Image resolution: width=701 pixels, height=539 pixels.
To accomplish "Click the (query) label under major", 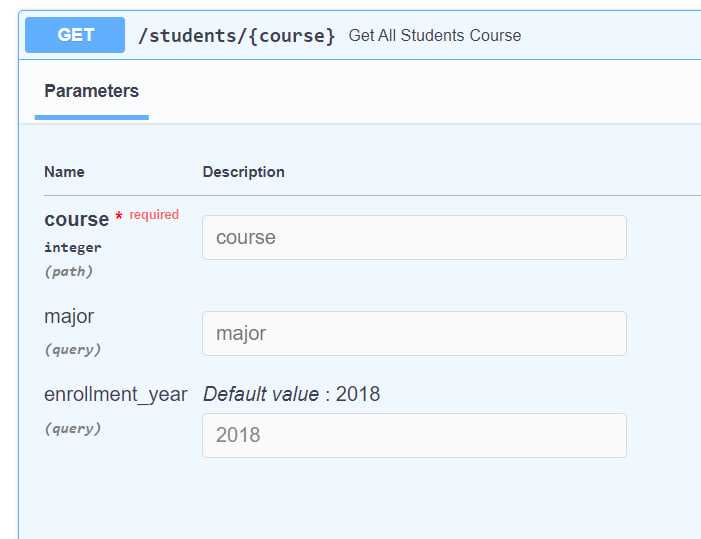I will point(72,350).
